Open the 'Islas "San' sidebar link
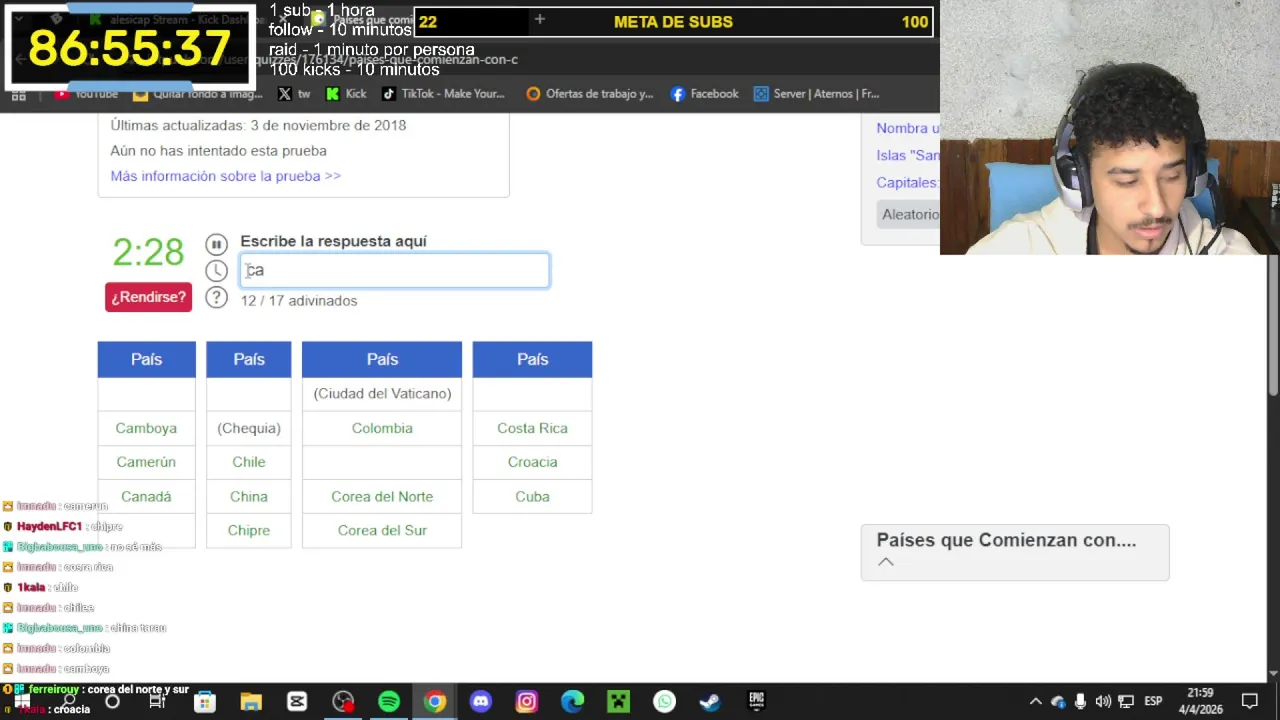The image size is (1280, 720). tap(908, 155)
